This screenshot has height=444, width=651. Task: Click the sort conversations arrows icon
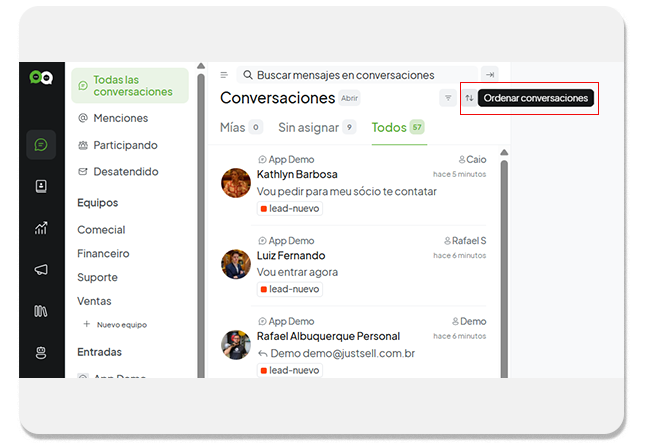point(469,98)
